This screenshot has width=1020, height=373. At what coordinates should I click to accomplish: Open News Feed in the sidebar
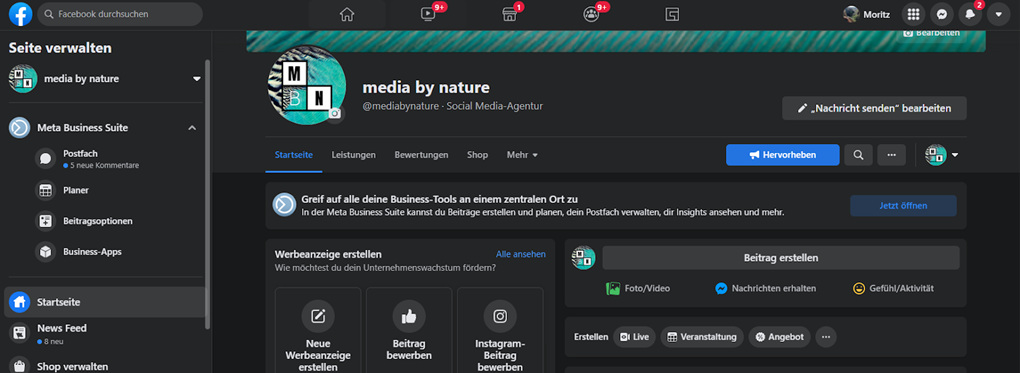coord(104,333)
